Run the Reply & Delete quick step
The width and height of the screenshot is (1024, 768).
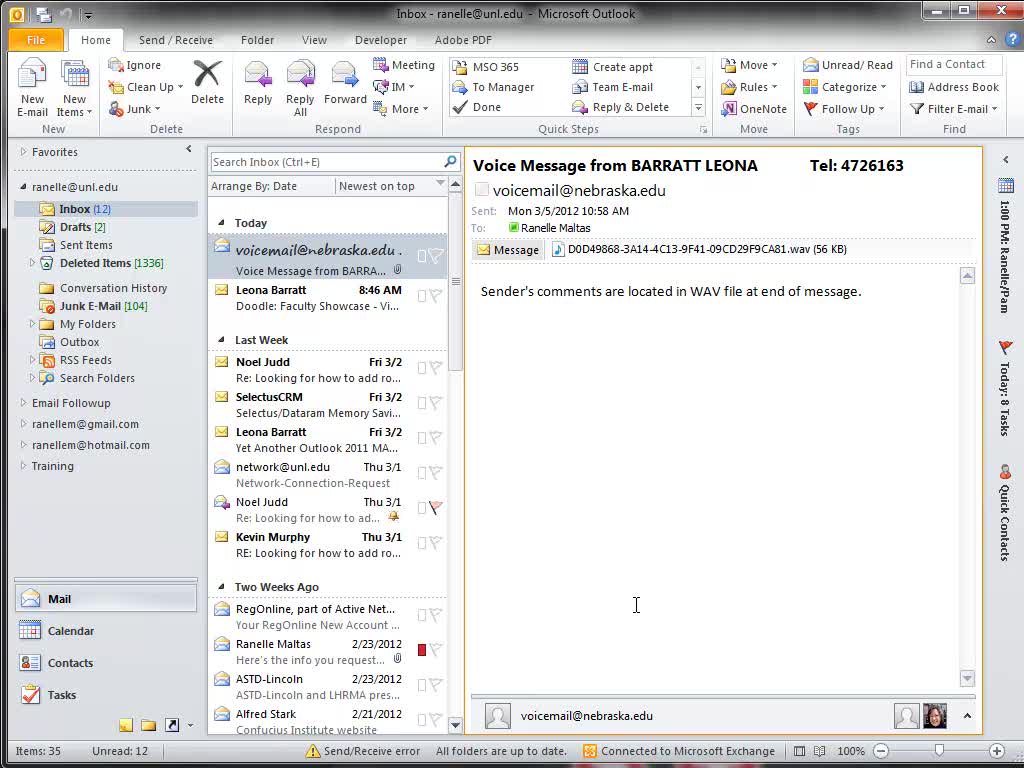pos(620,107)
